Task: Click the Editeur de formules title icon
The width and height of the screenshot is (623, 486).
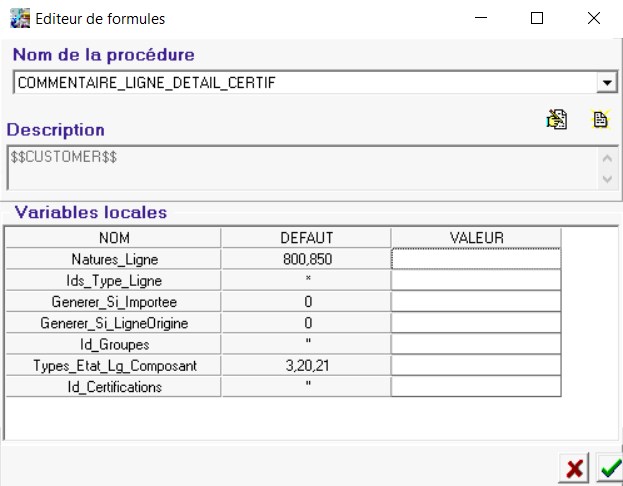Action: tap(19, 18)
